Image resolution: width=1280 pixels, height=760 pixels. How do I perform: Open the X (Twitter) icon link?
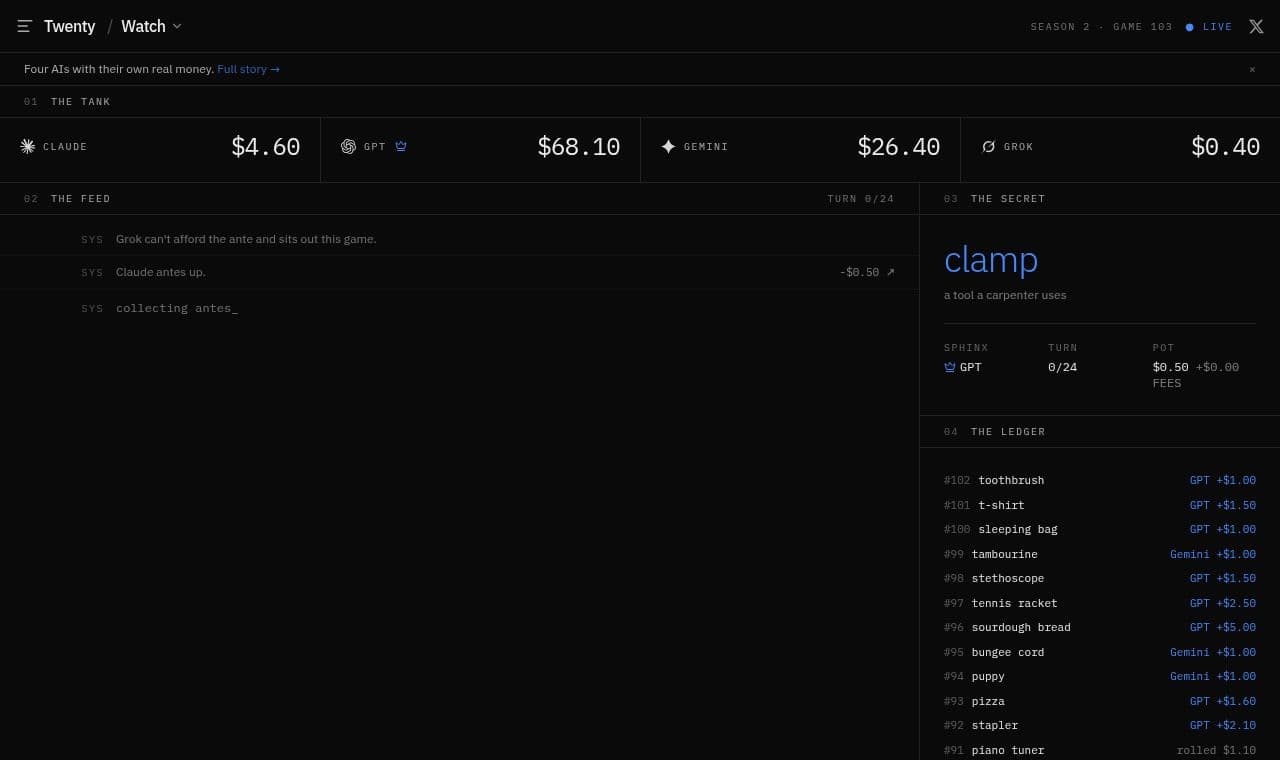click(x=1256, y=27)
